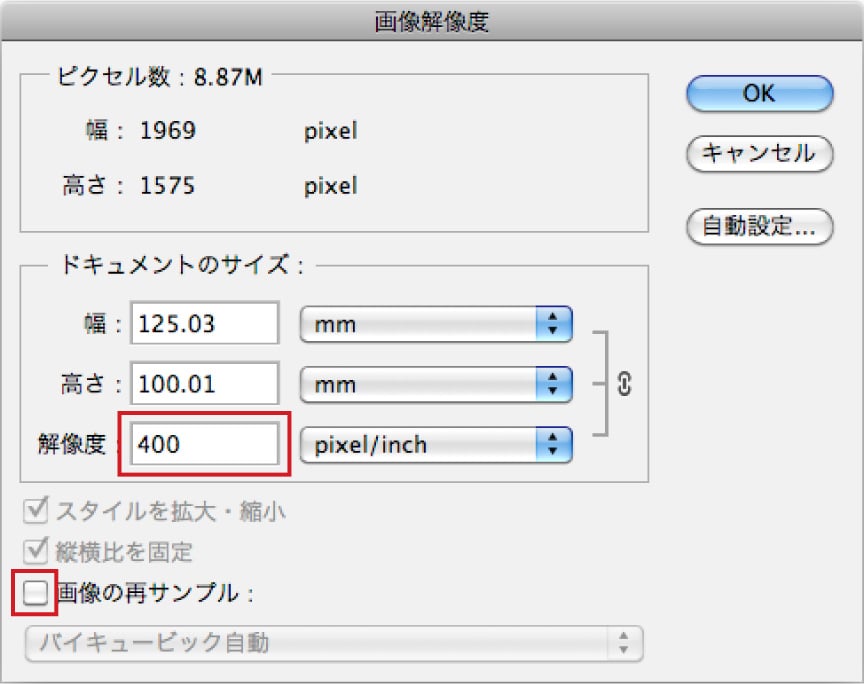Click the 画像解像度 dialog title bar
Image resolution: width=864 pixels, height=684 pixels.
coord(432,19)
